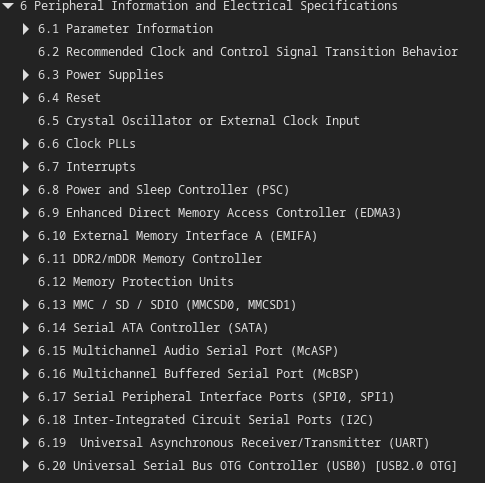The image size is (485, 483).
Task: Select 6.16 Multichannel Buffered Serial Port (McBSP)
Action: coord(199,374)
